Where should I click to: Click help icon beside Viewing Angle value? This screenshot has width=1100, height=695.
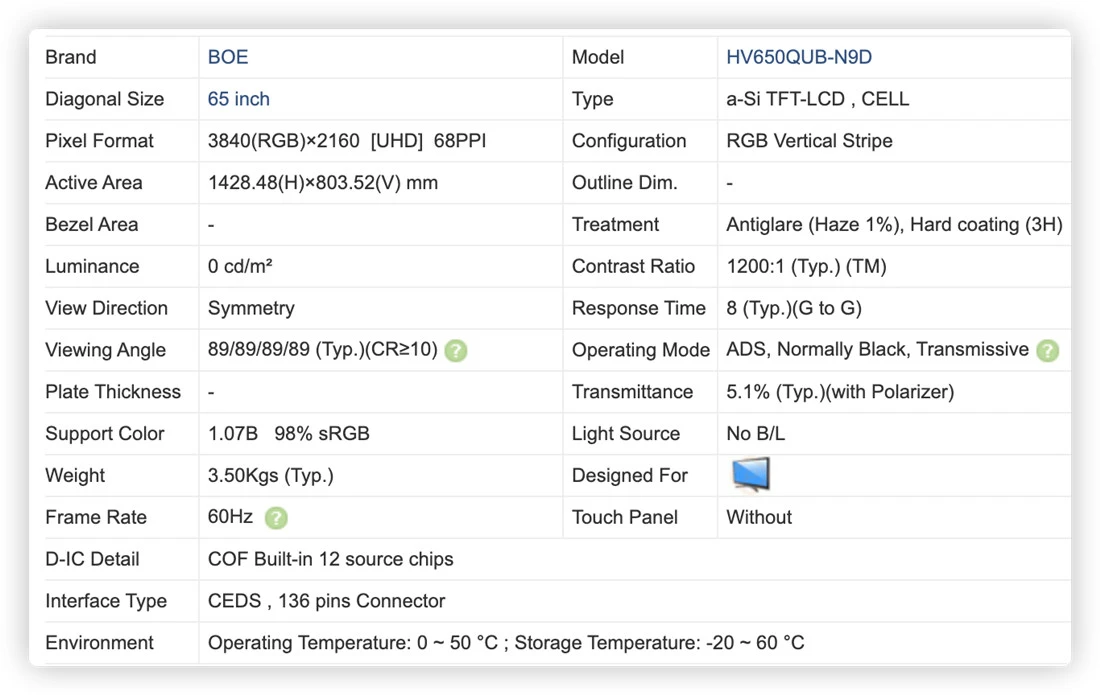coord(456,351)
